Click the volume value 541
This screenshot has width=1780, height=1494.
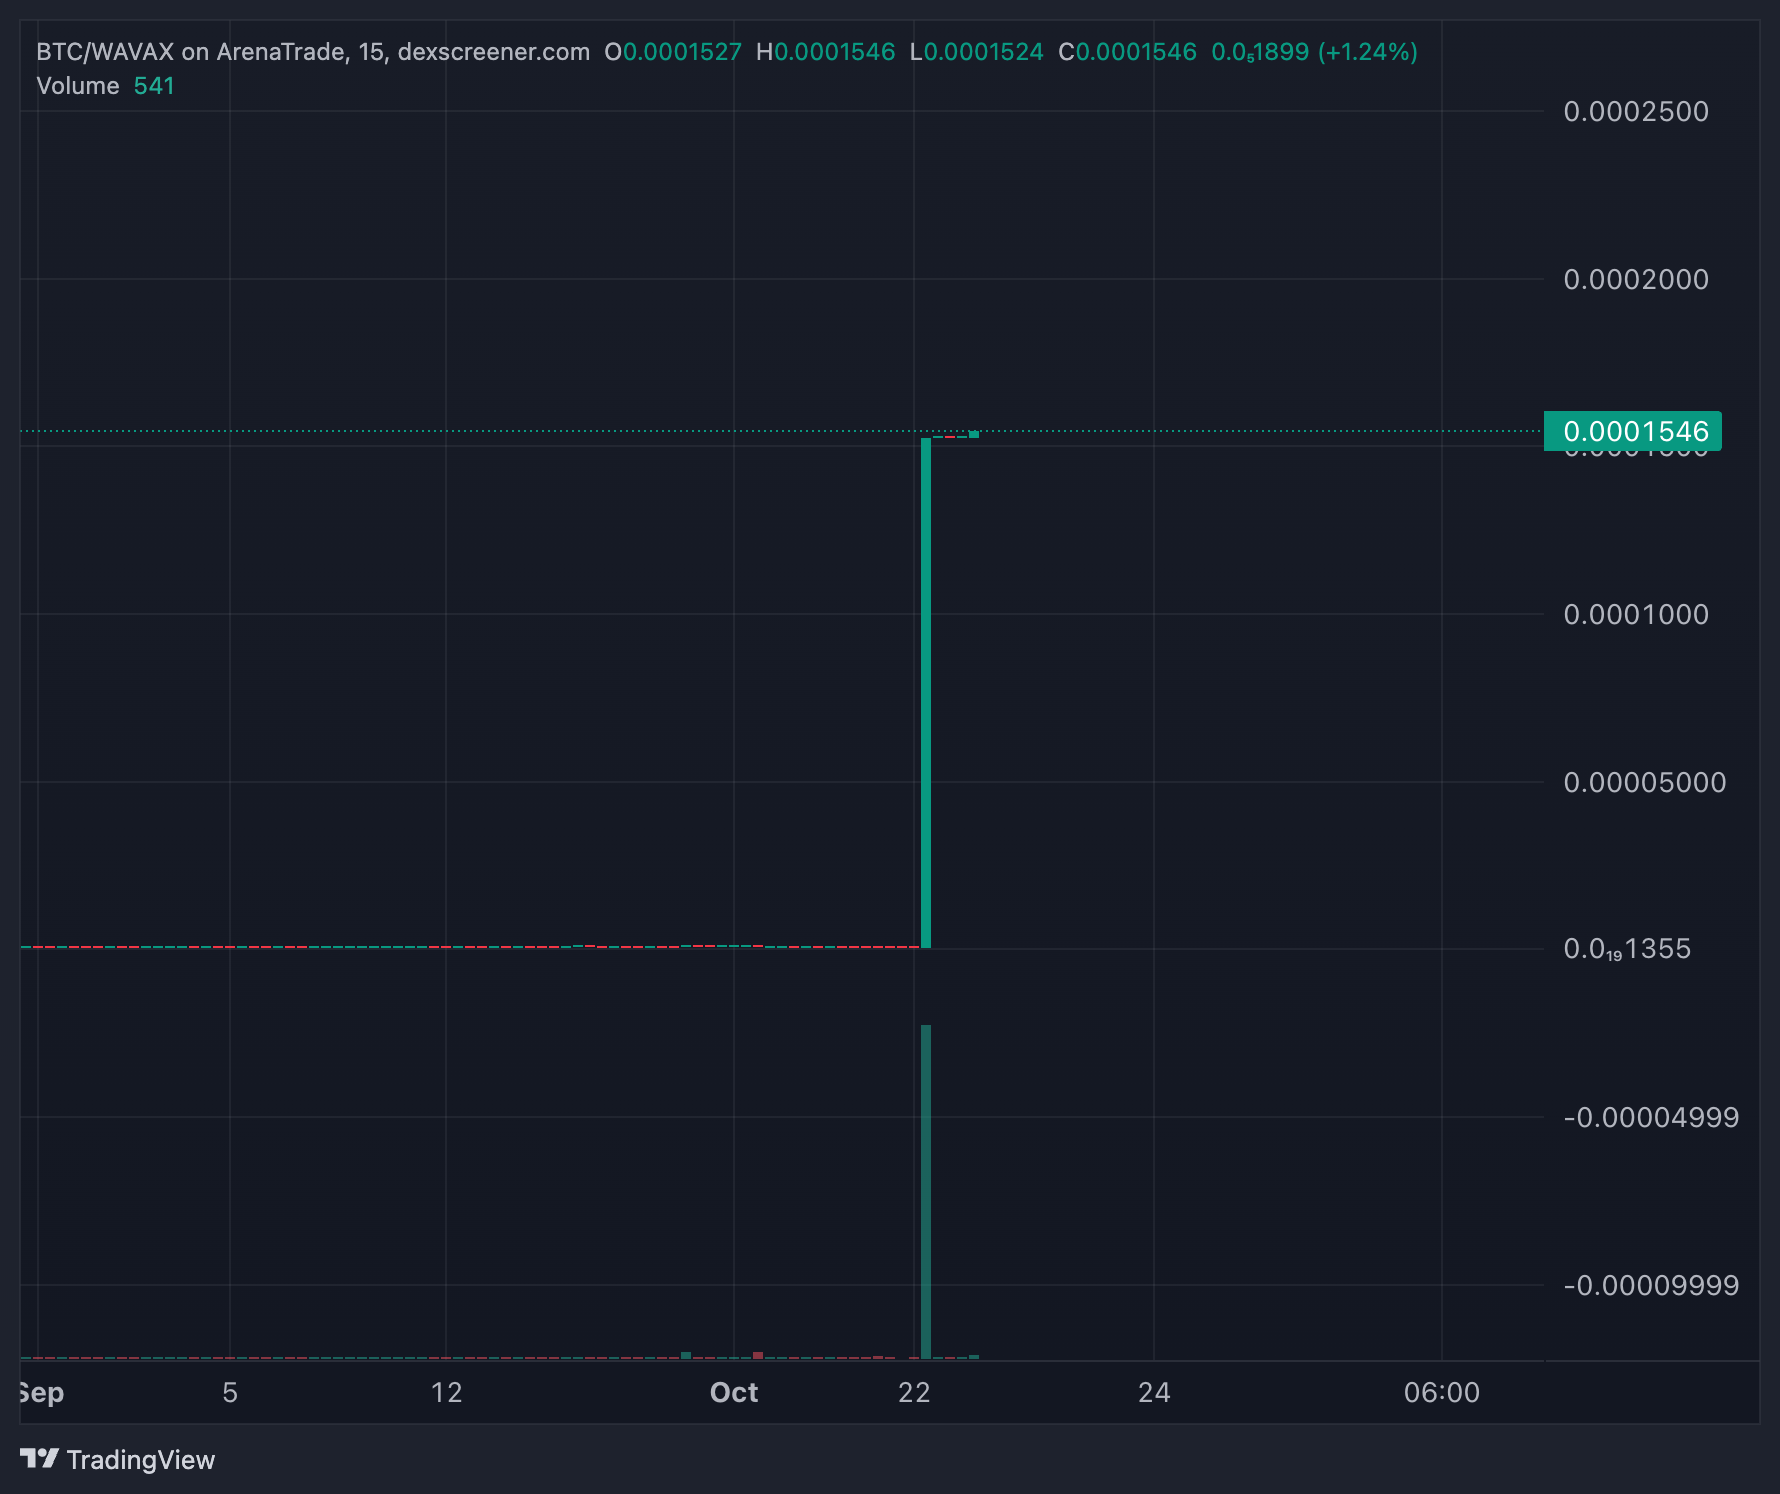(154, 86)
